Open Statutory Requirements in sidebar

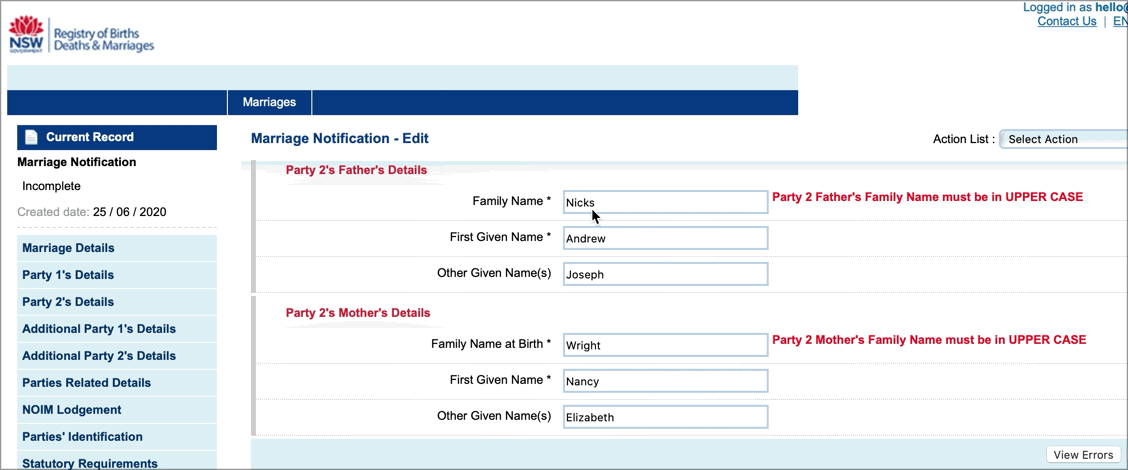tap(90, 463)
